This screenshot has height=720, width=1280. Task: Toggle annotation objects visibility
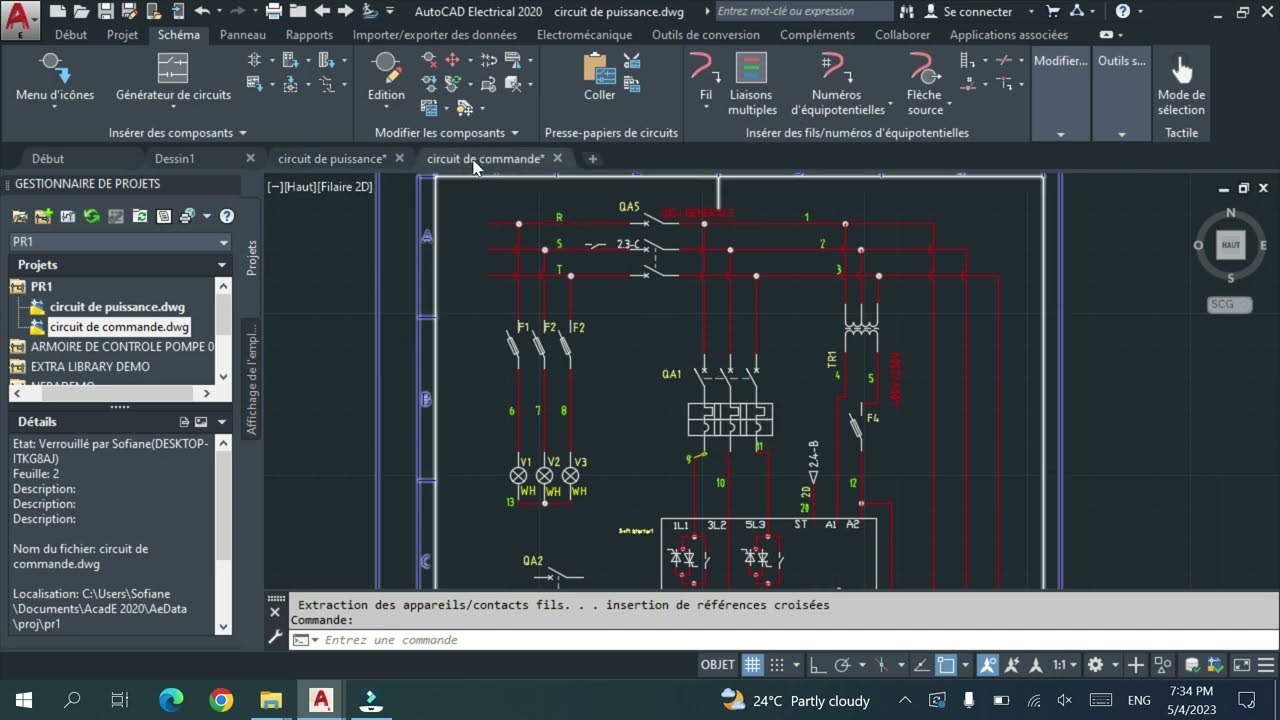987,665
